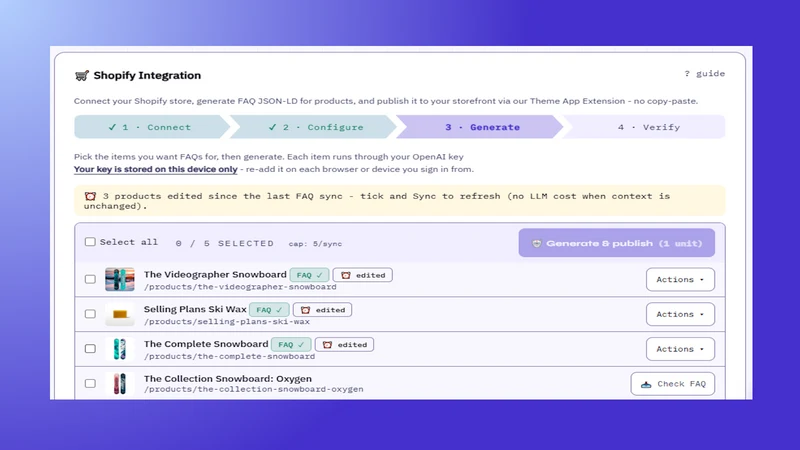Open Actions dropdown for Selling Plans Ski Wax
This screenshot has height=450, width=800.
(680, 314)
